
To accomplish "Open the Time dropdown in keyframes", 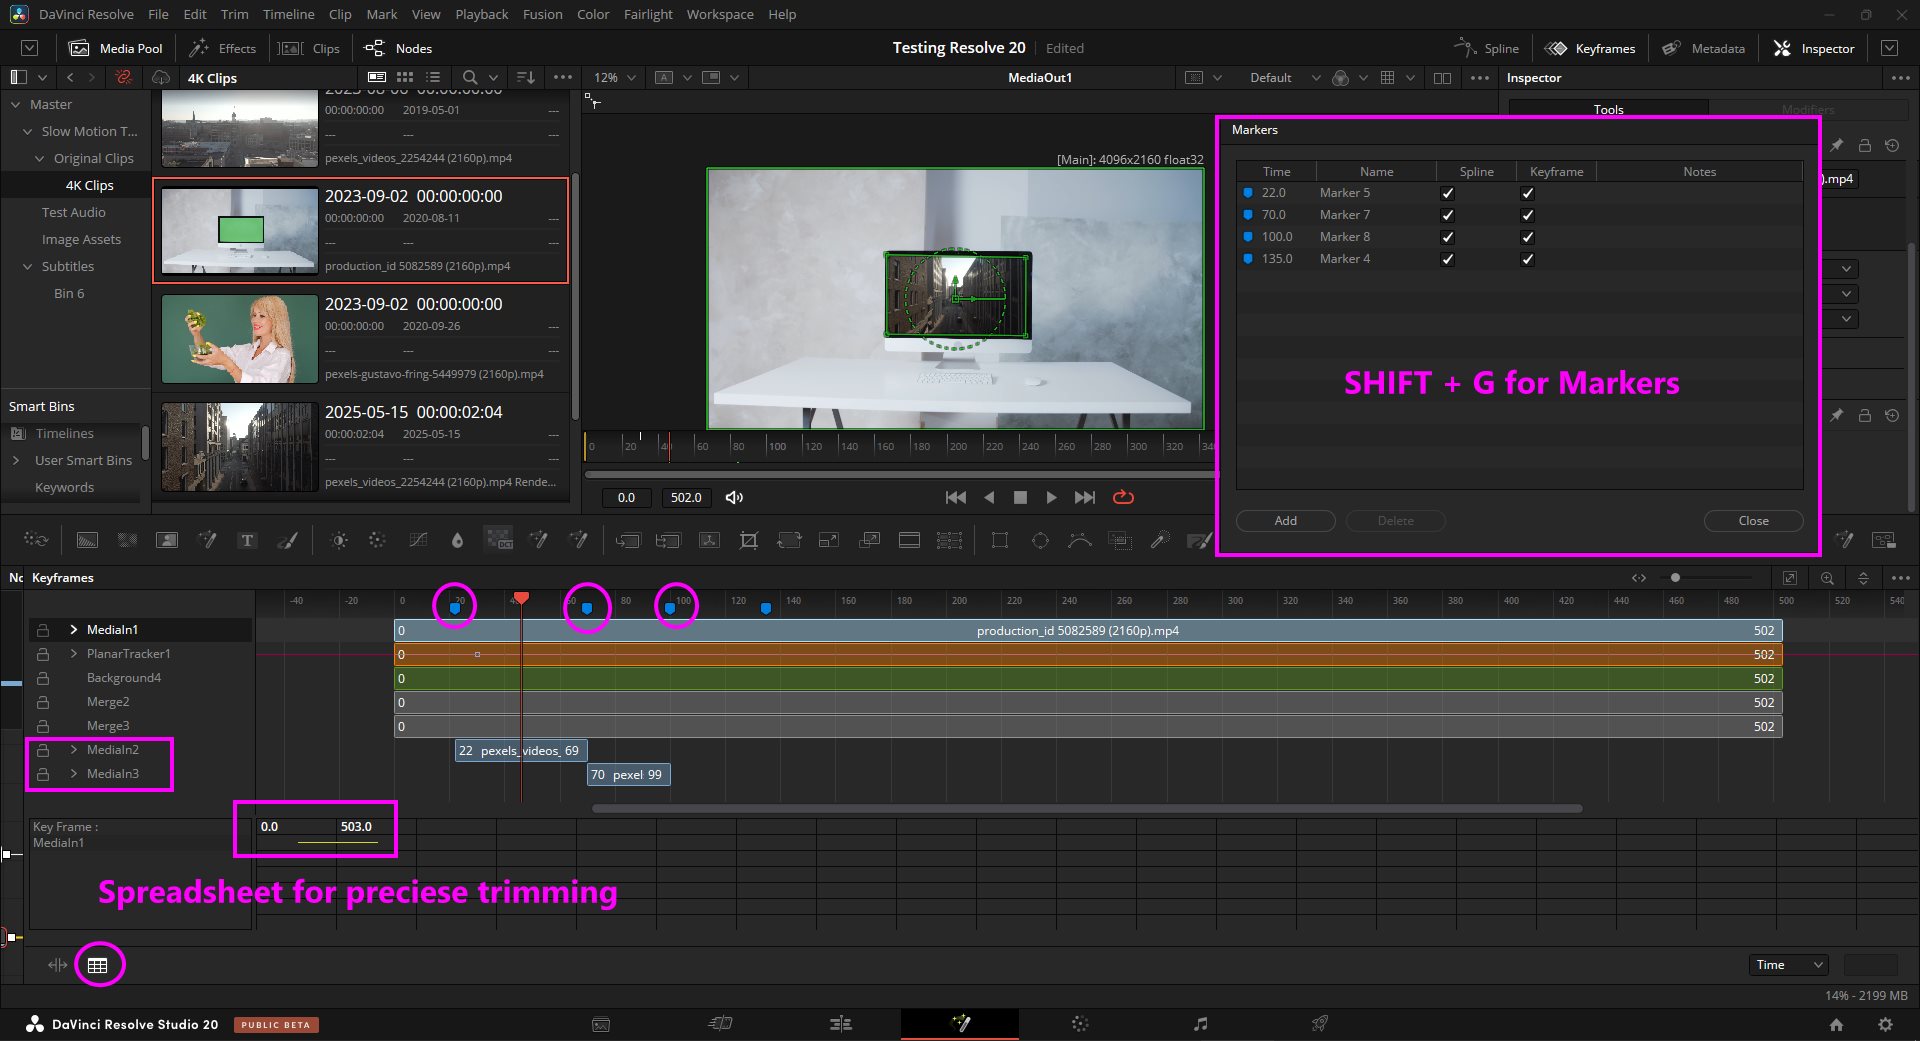I will click(x=1790, y=965).
